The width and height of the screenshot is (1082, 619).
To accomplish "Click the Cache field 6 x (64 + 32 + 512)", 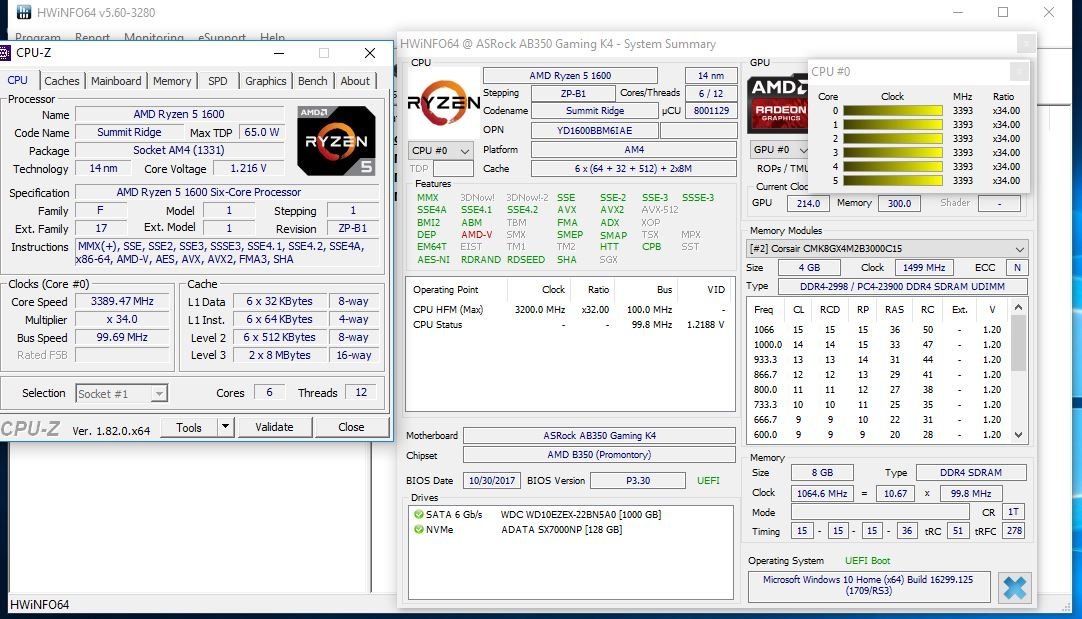I will coord(633,168).
